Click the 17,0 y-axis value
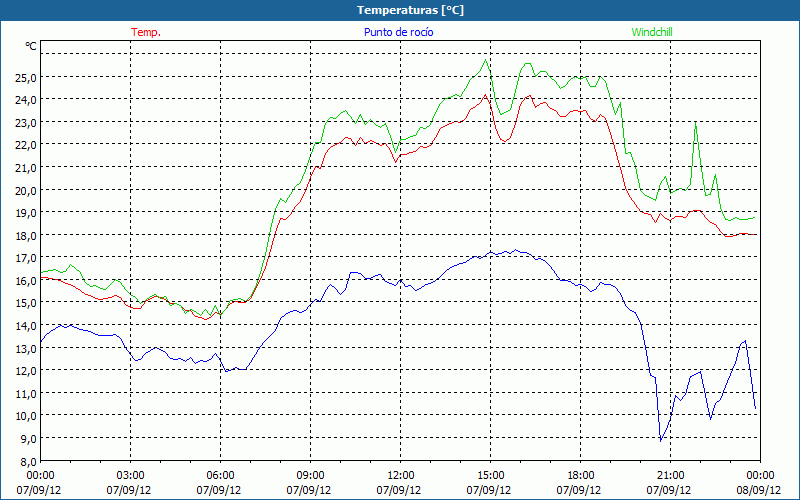The height and width of the screenshot is (500, 800). [27, 258]
